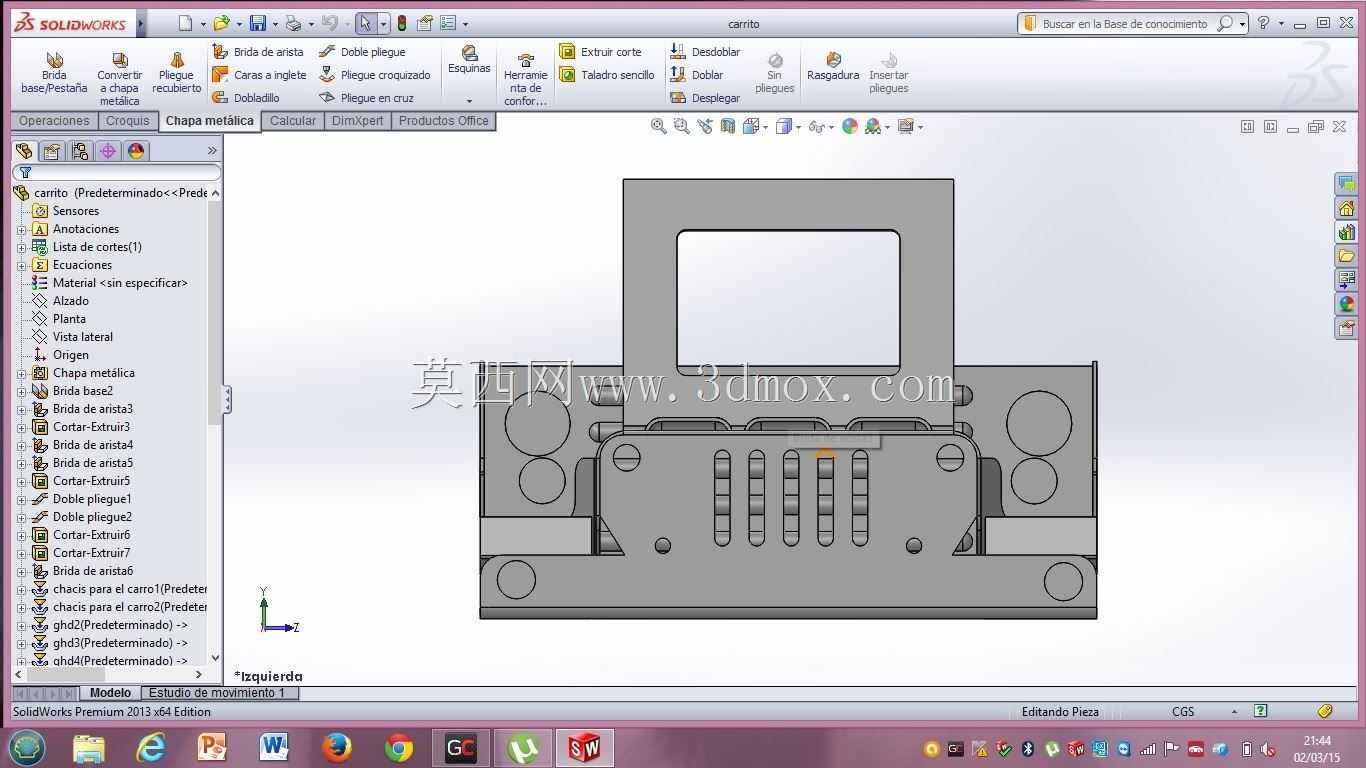Select the Material item in tree

(x=120, y=283)
